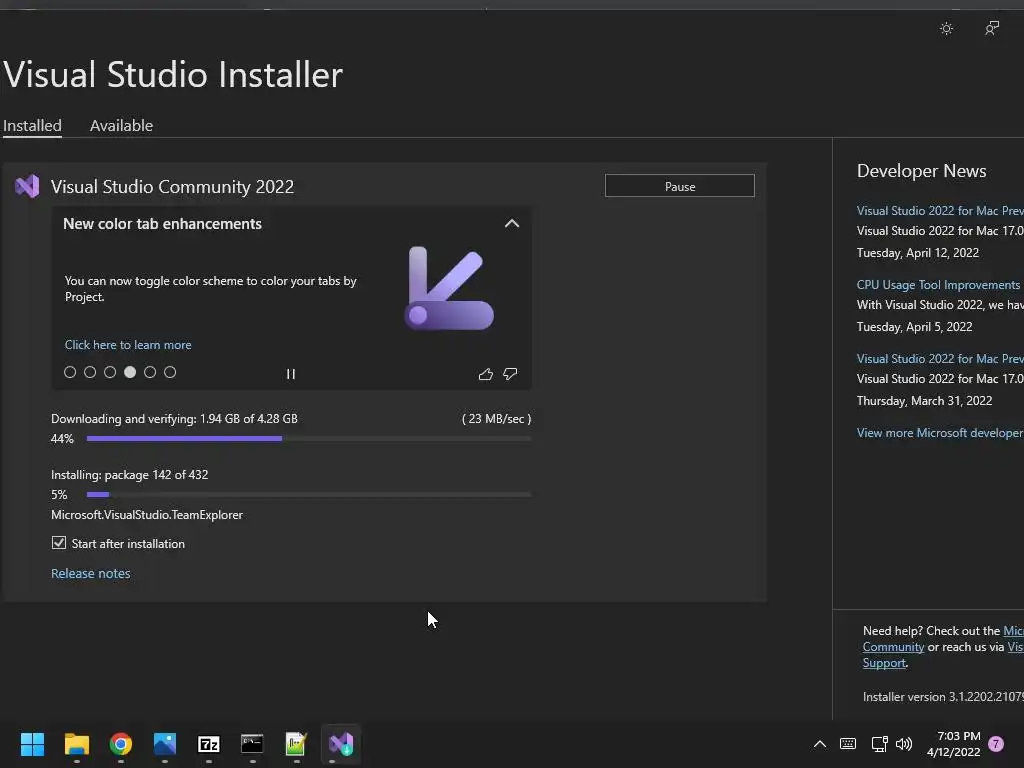Uncheck Start after installation
The height and width of the screenshot is (768, 1024).
point(59,543)
